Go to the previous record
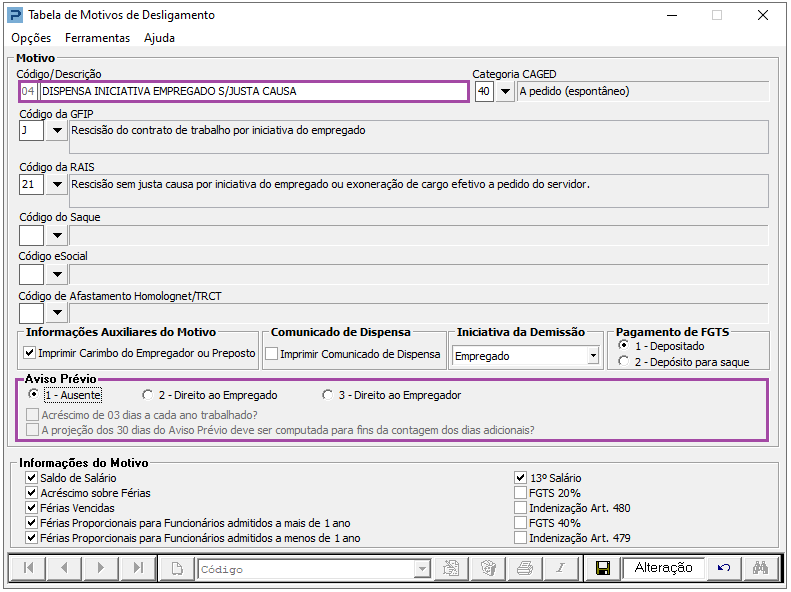Viewport: 791px width, 592px height. pos(65,568)
